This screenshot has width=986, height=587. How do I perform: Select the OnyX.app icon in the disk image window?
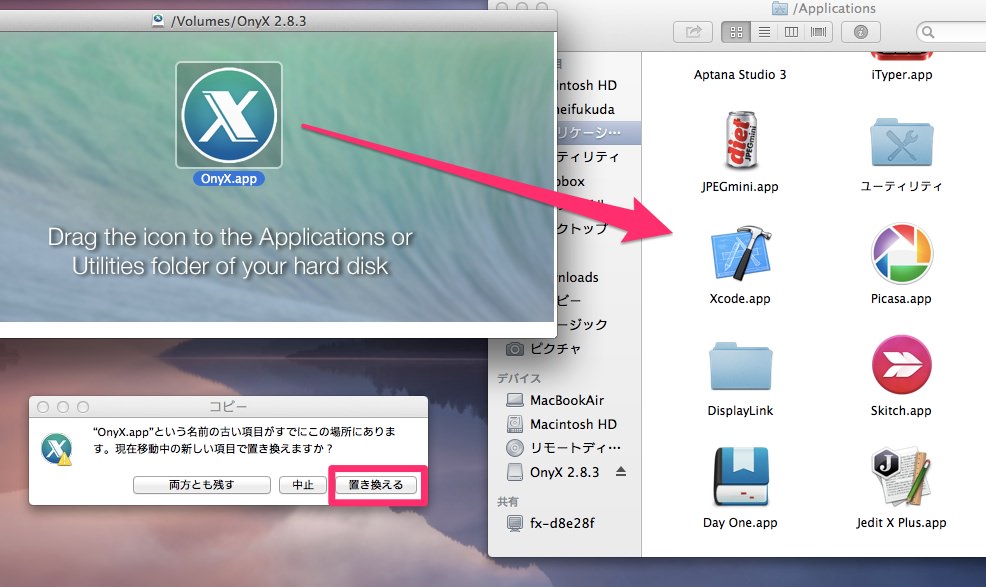229,115
